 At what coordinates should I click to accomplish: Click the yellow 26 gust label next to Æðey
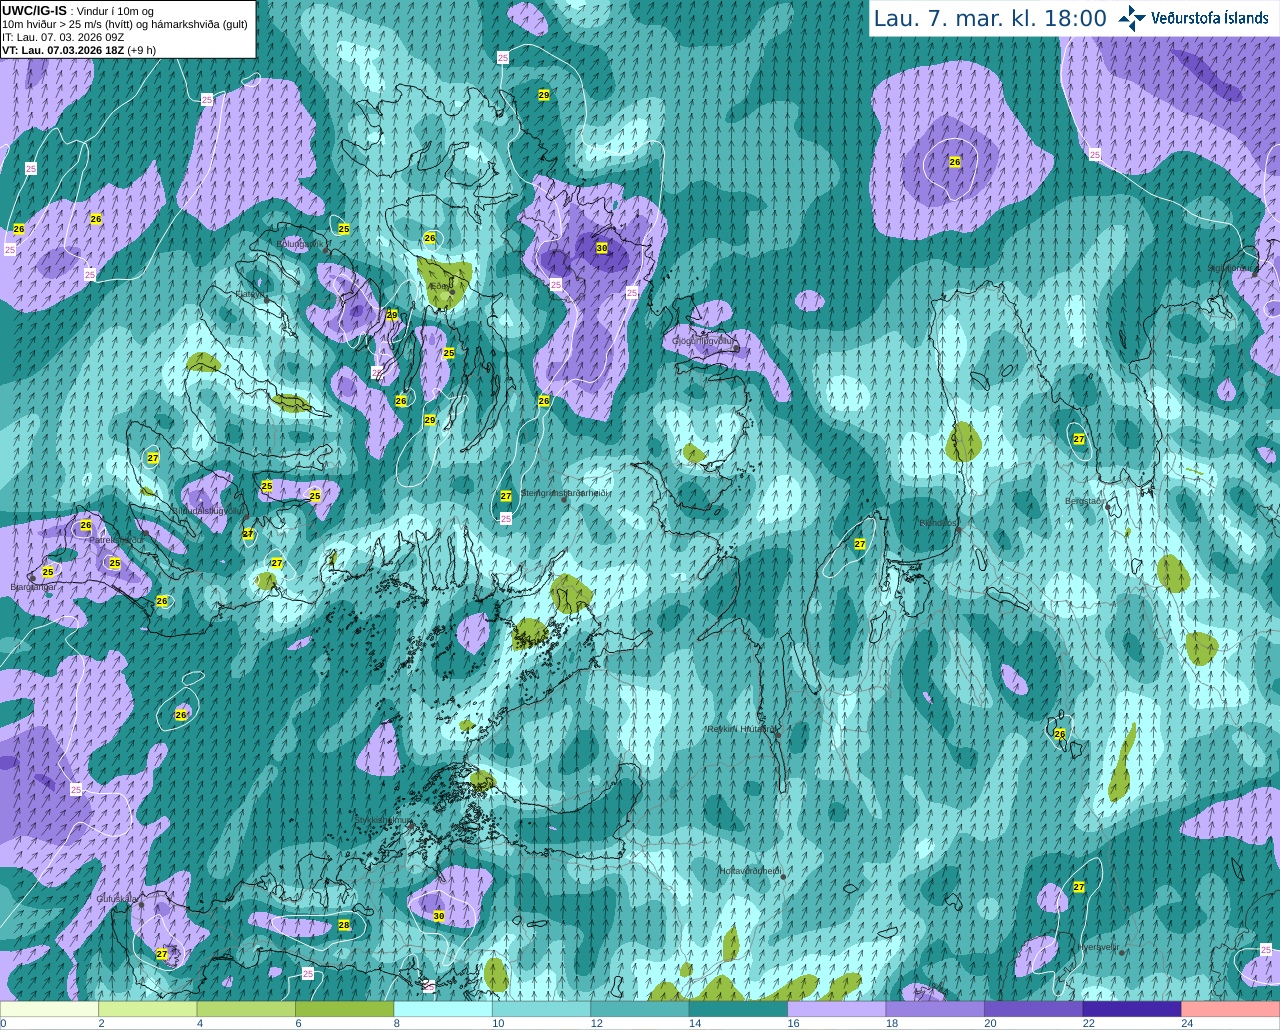430,238
